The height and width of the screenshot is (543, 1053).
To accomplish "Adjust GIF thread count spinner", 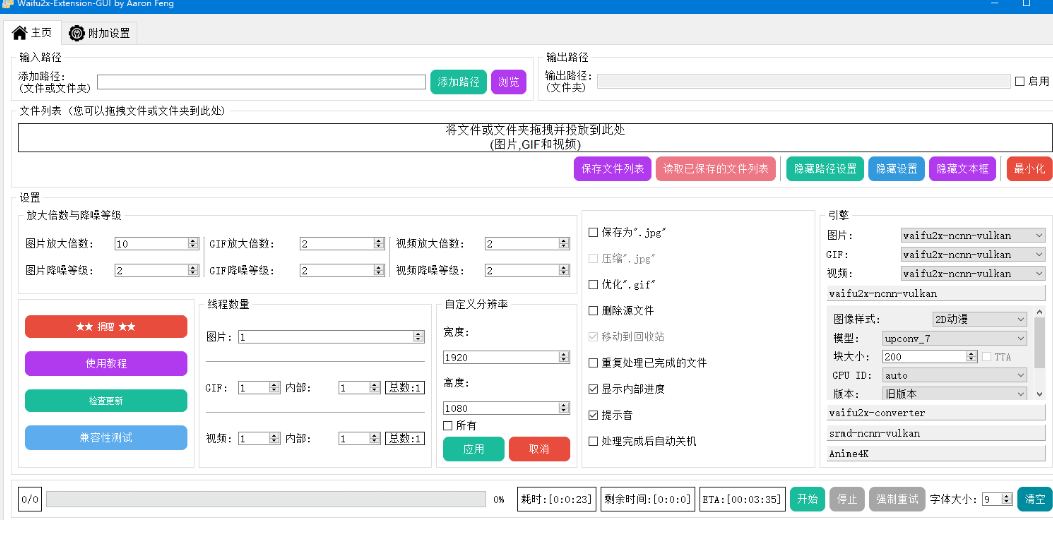I will (274, 387).
